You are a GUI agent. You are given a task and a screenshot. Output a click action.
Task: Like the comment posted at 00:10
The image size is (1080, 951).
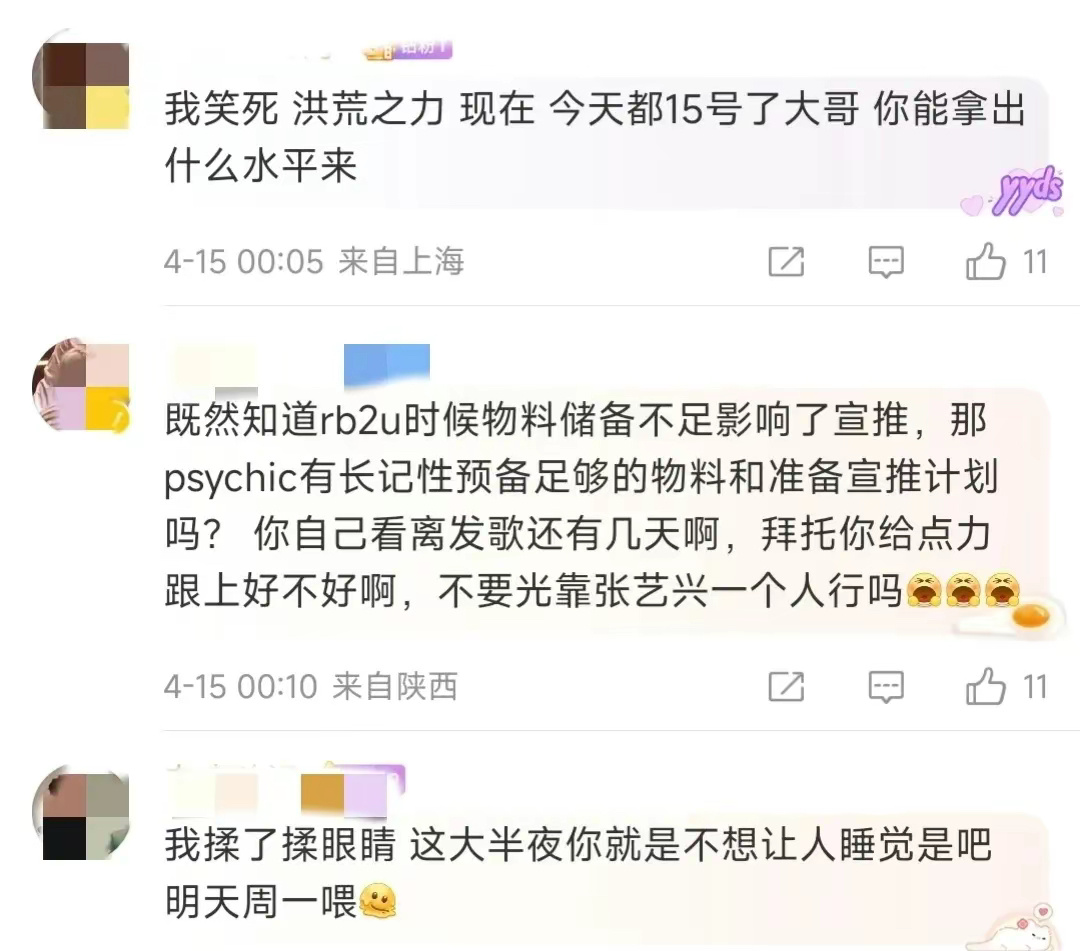(986, 686)
